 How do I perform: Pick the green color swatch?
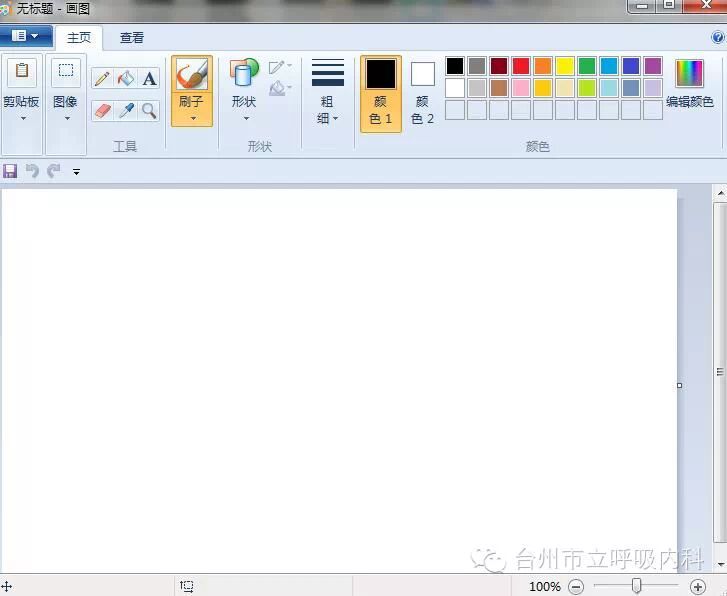coord(587,66)
